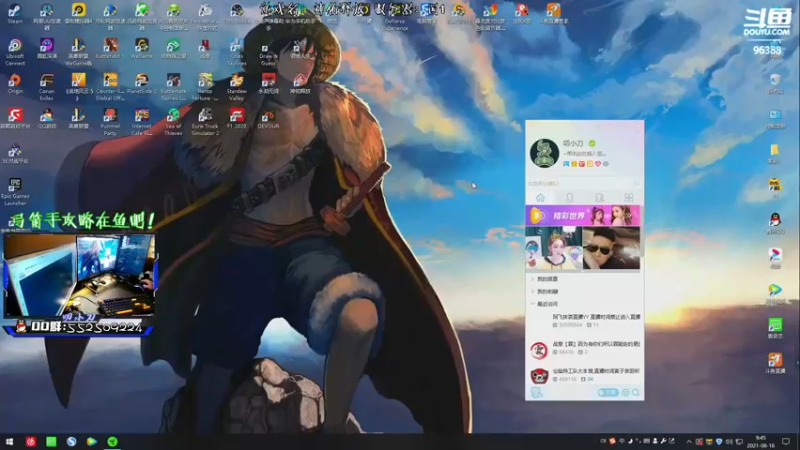This screenshot has width=800, height=450.
Task: Open the Origin launcher shortcut
Action: [x=15, y=84]
